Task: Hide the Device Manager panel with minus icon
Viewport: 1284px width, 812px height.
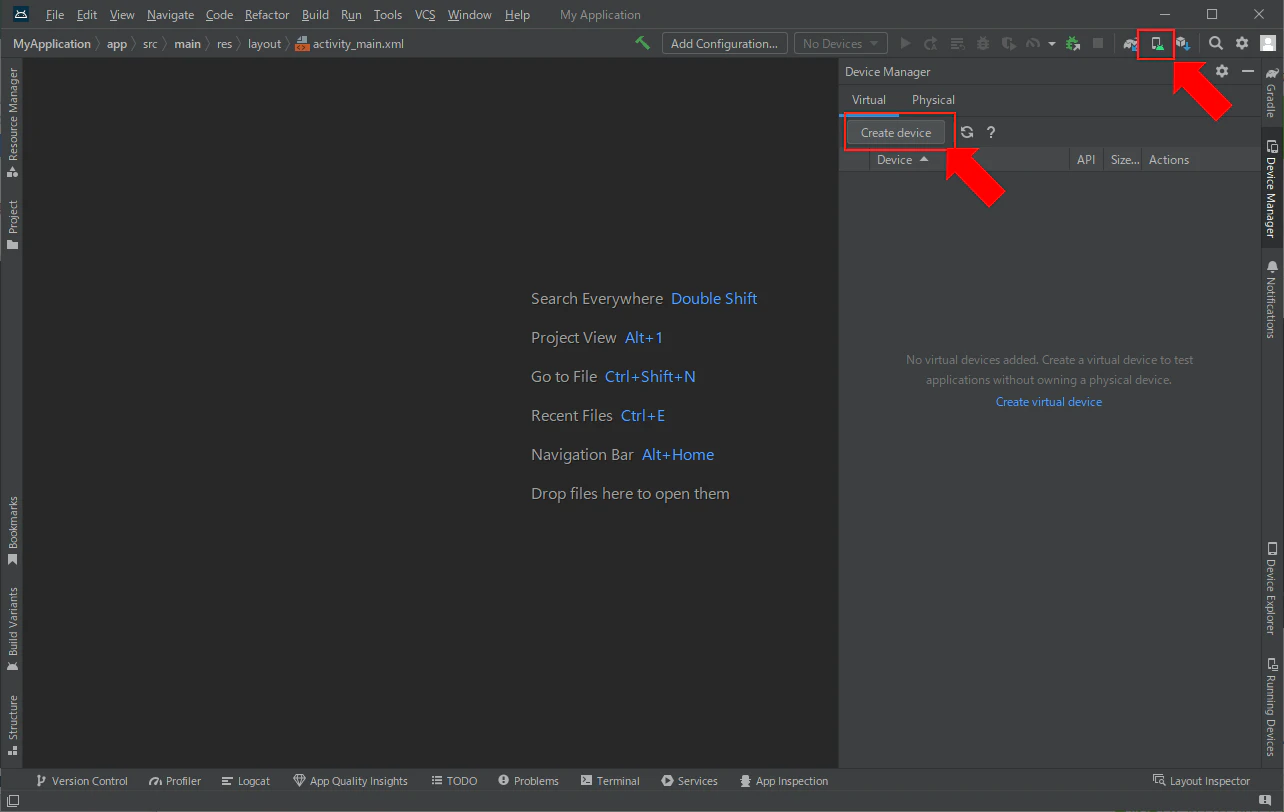Action: 1248,71
